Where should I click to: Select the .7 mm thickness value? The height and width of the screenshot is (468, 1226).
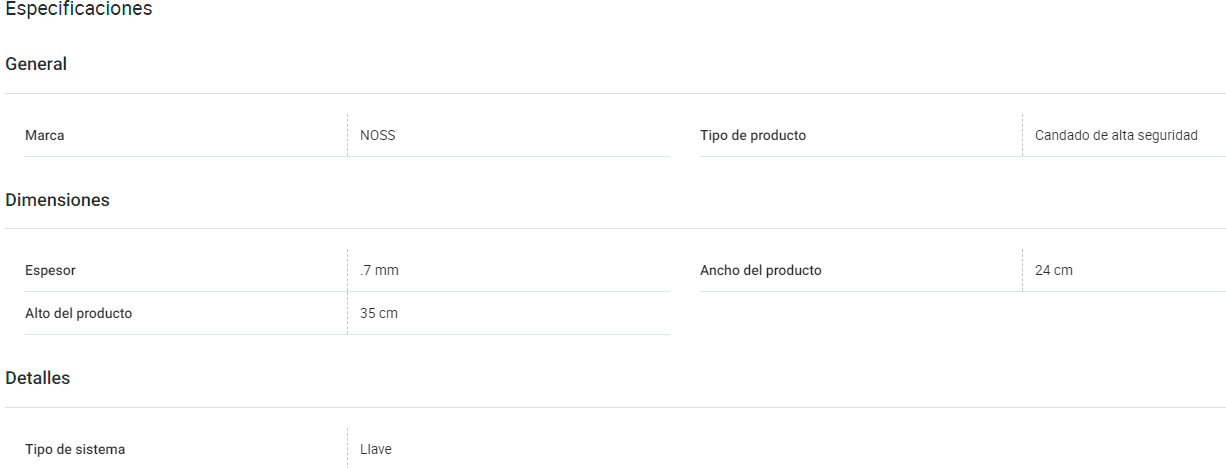pos(379,270)
